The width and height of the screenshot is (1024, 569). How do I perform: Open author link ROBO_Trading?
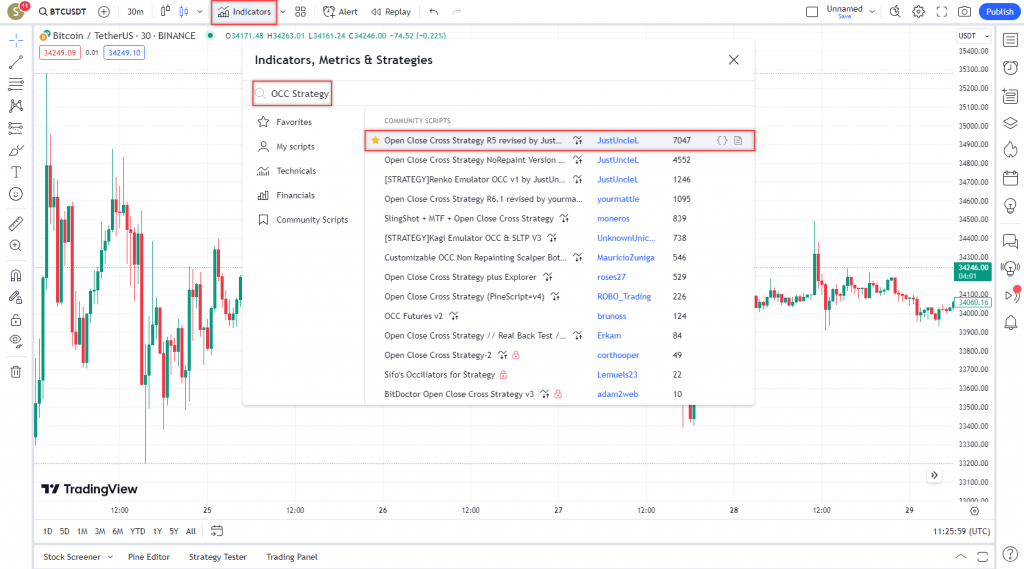[624, 297]
